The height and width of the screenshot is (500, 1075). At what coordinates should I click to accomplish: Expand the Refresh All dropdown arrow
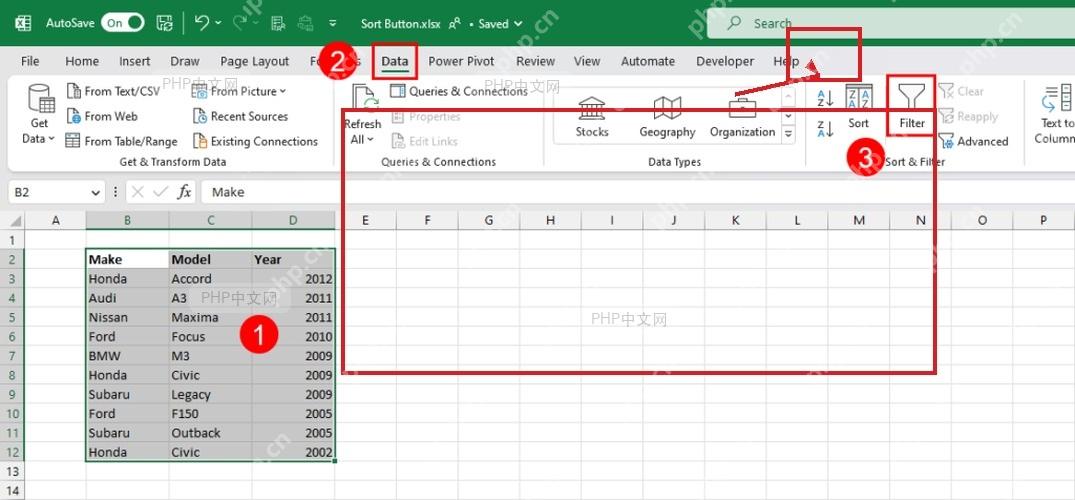tap(371, 140)
